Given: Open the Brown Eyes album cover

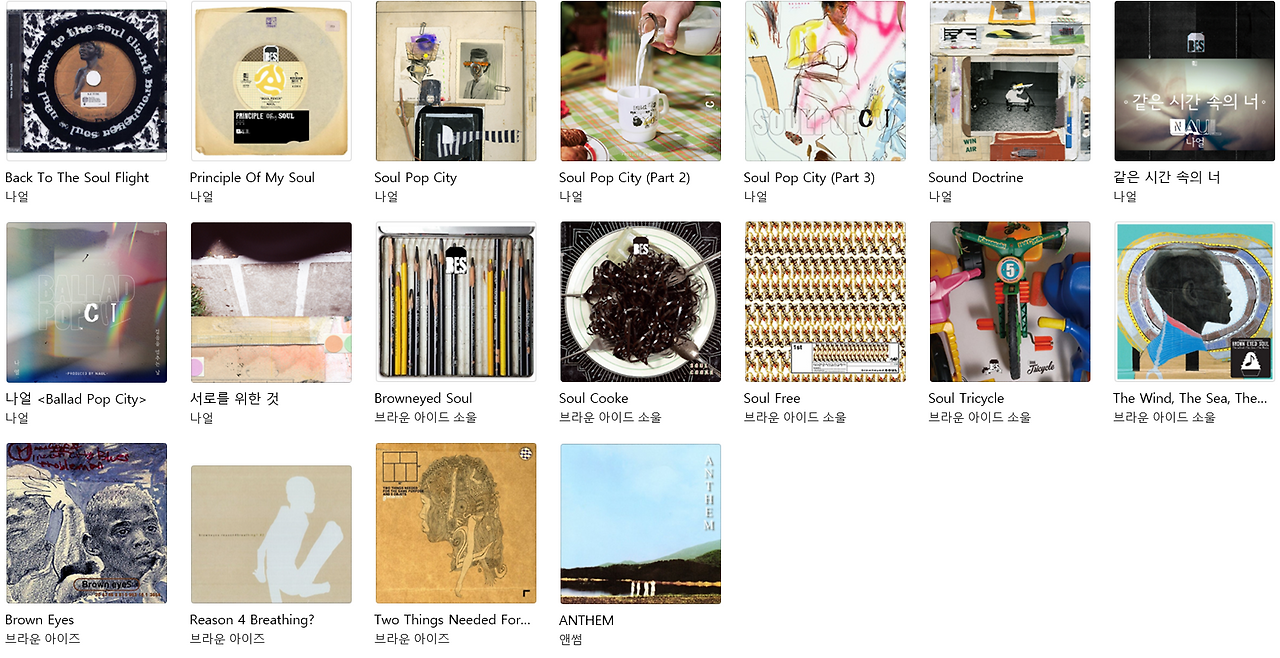Looking at the screenshot, I should (86, 524).
